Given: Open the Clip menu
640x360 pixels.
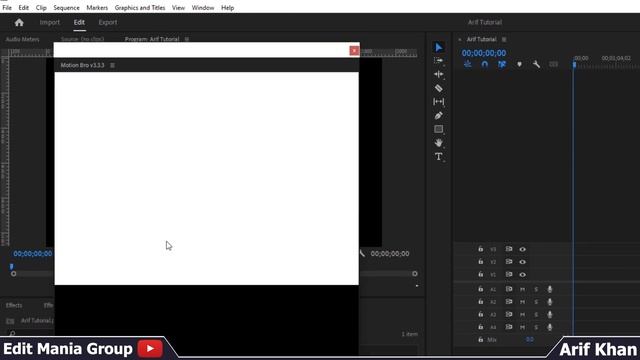Looking at the screenshot, I should [41, 8].
